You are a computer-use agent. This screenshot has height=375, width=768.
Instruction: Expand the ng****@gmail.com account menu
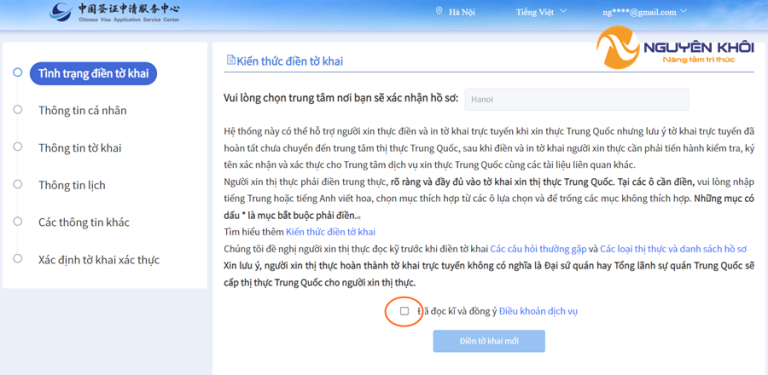click(x=645, y=12)
